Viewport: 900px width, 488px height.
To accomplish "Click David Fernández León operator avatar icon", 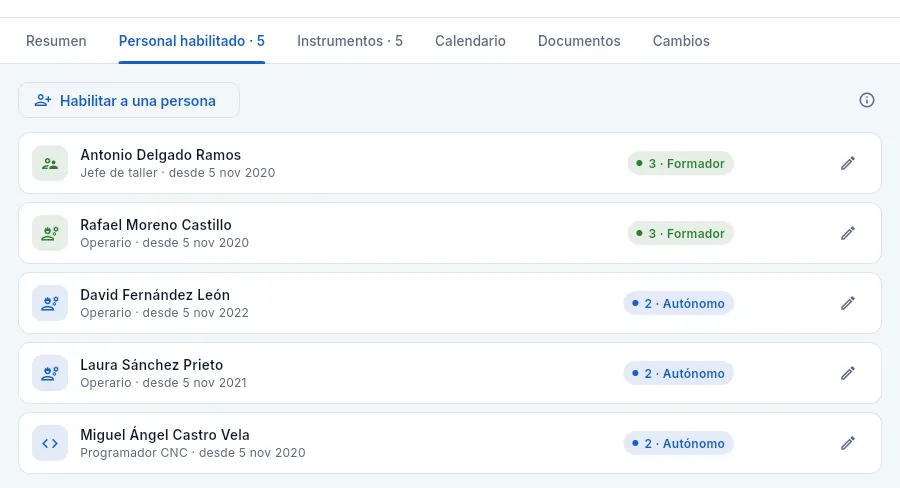I will pyautogui.click(x=50, y=303).
